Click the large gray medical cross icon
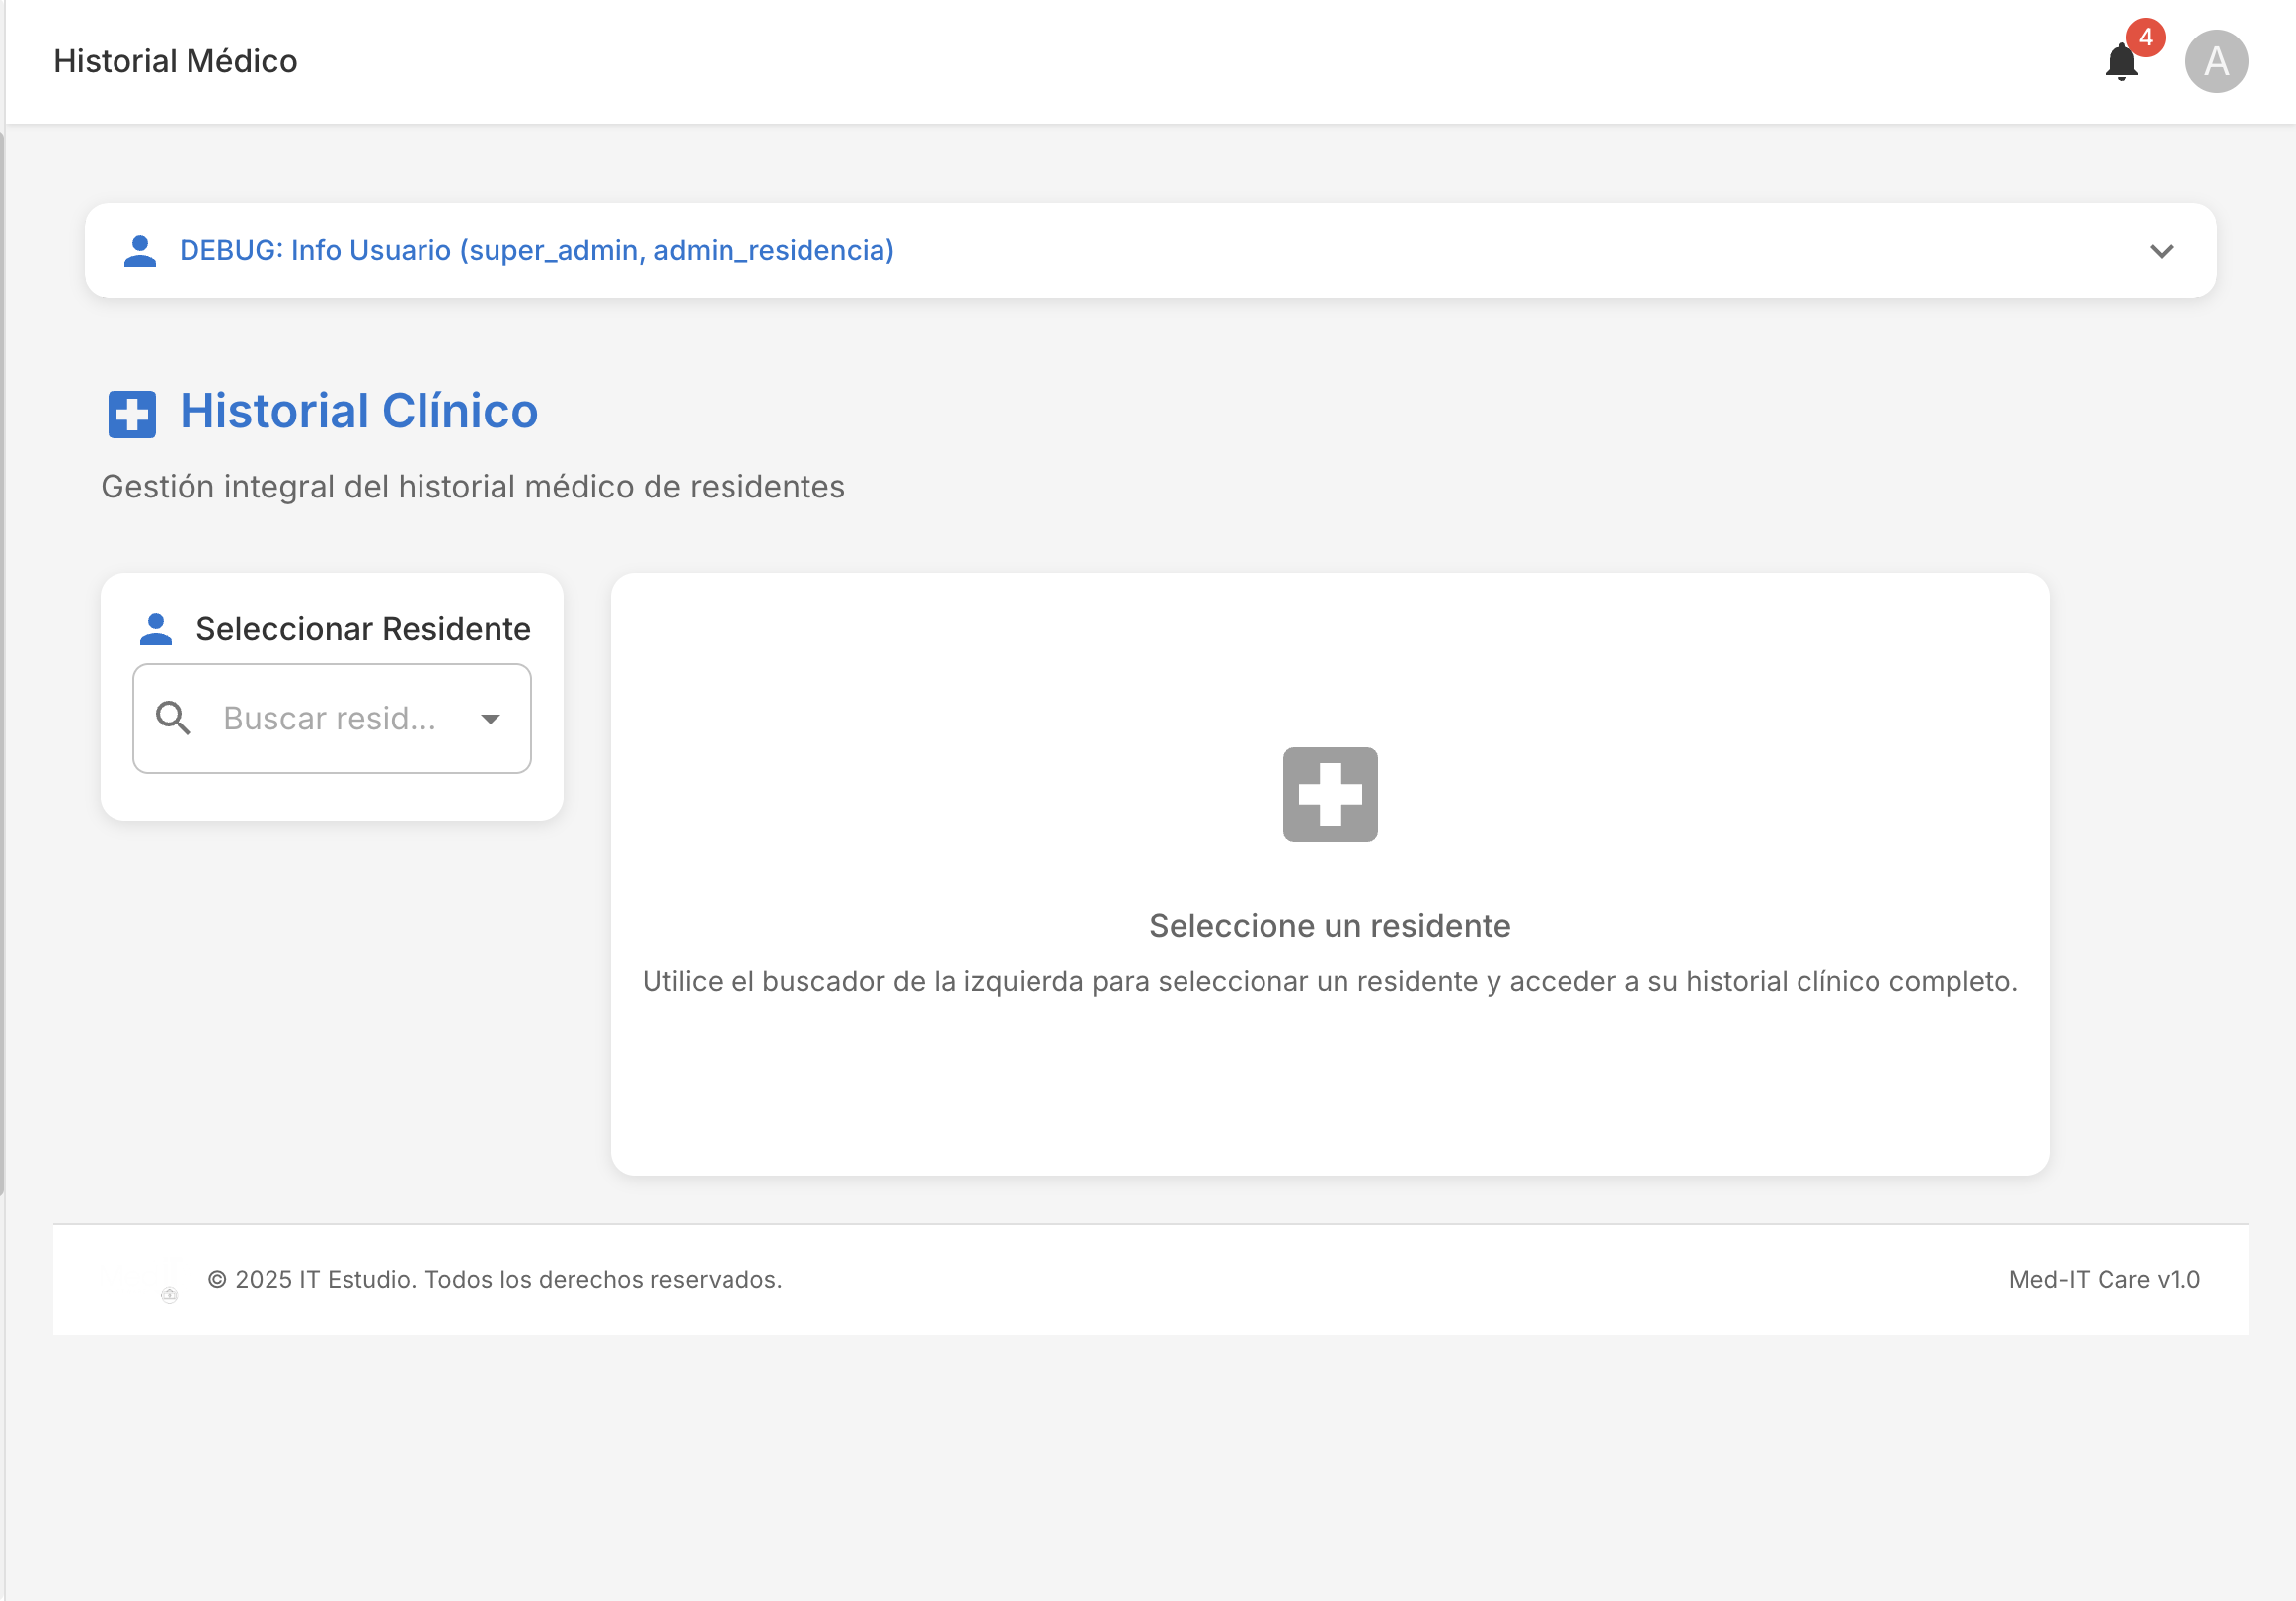The width and height of the screenshot is (2296, 1601). tap(1329, 794)
